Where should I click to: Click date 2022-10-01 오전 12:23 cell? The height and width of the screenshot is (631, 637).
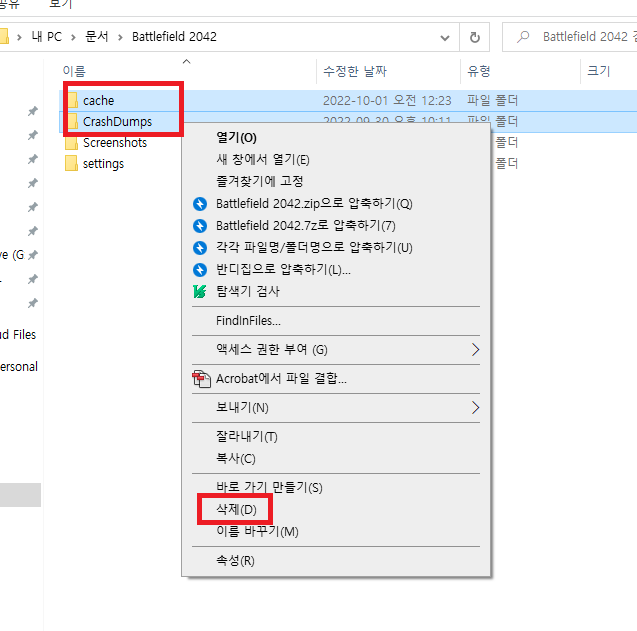387,100
